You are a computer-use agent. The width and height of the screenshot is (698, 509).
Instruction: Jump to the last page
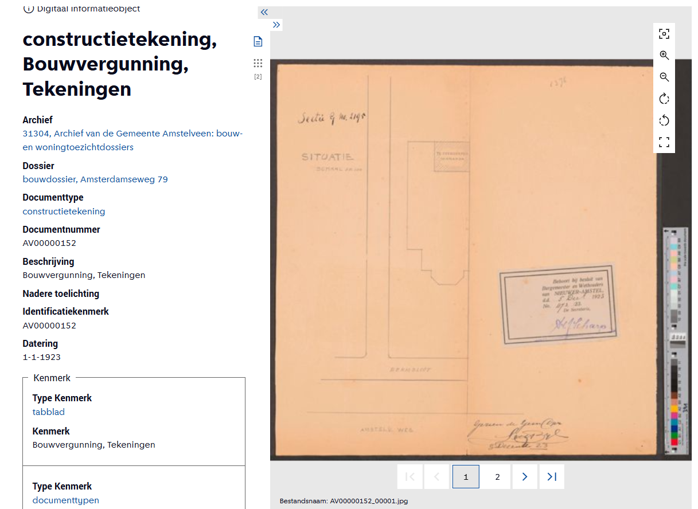coord(552,476)
